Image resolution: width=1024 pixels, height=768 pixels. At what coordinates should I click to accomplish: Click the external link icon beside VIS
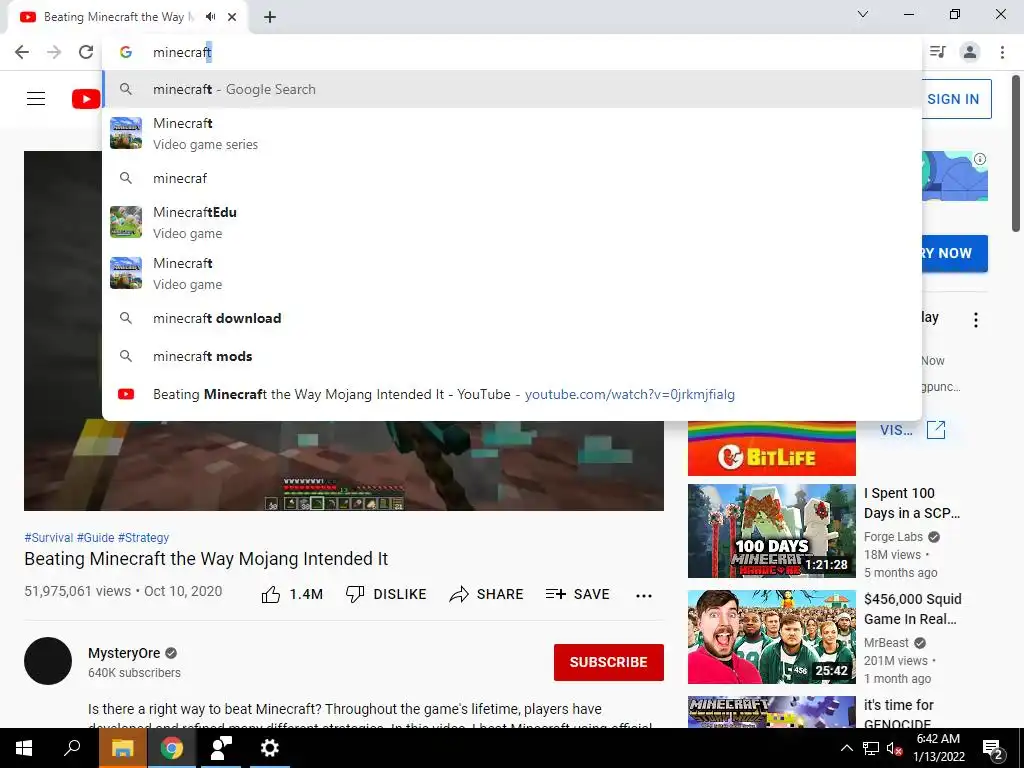pos(936,430)
